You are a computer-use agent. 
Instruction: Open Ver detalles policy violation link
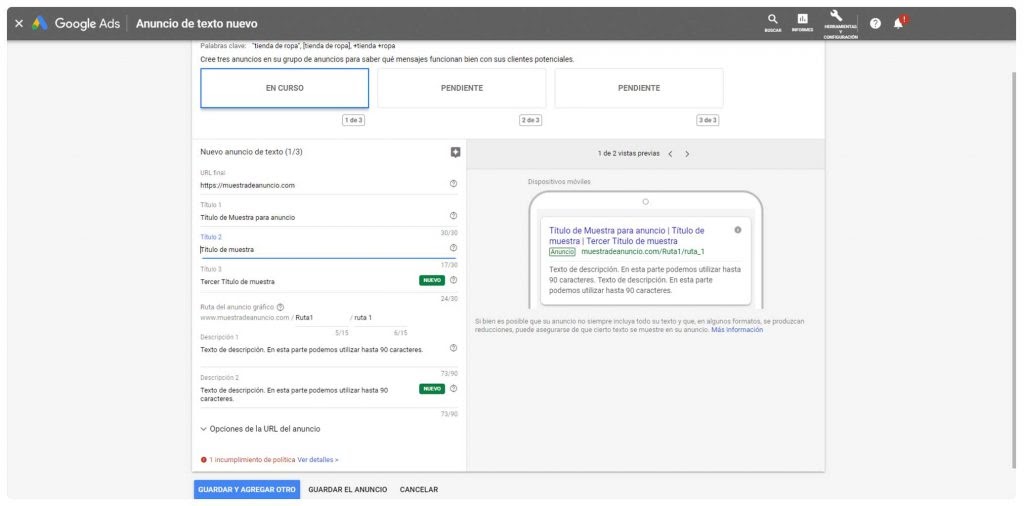pos(317,460)
